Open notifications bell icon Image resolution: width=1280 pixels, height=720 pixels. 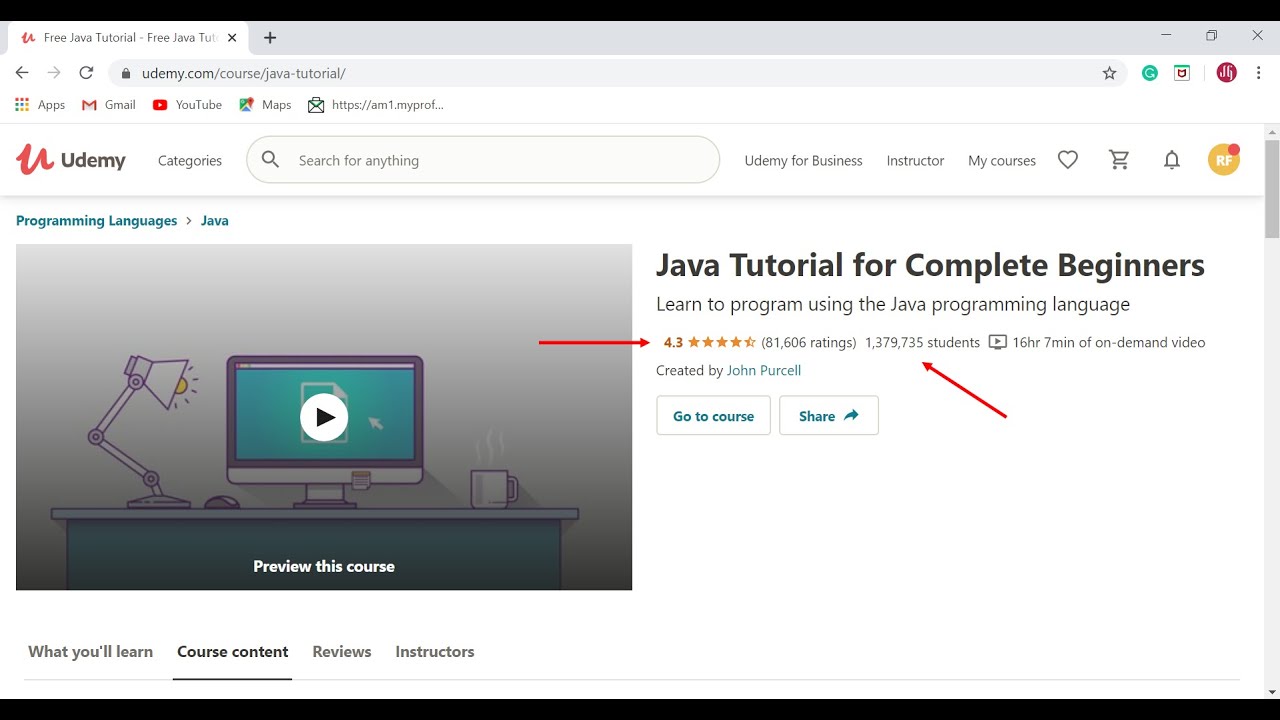click(1172, 160)
